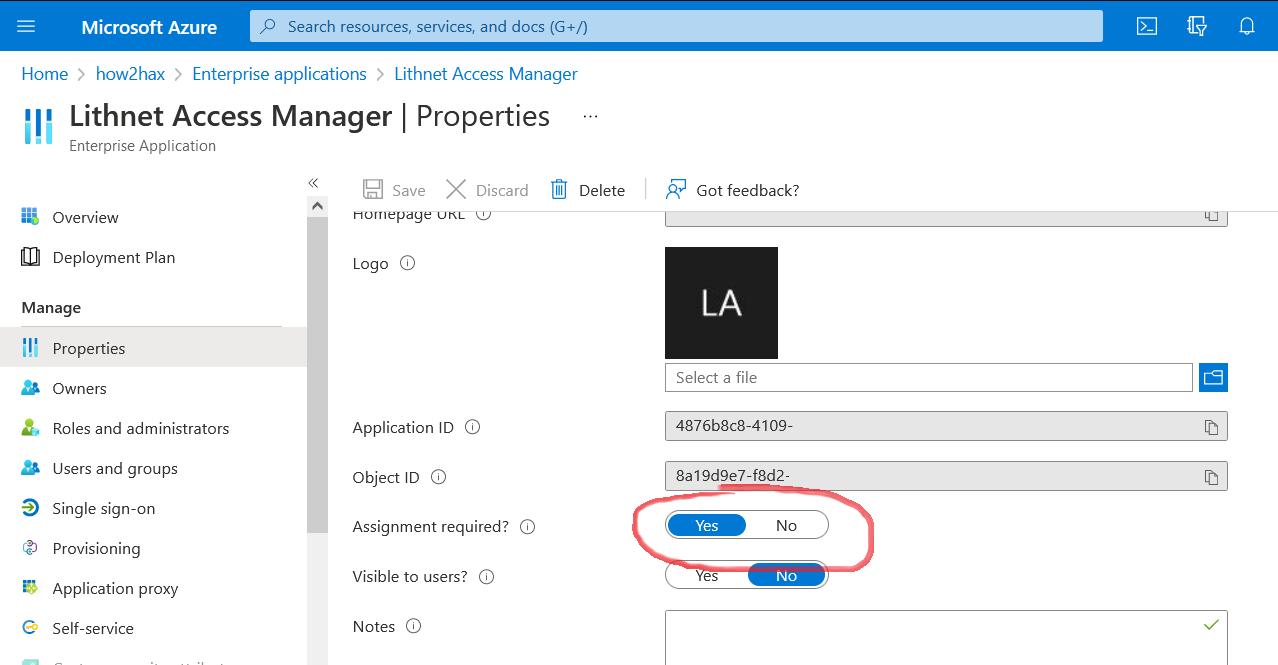The height and width of the screenshot is (665, 1278).
Task: Set Visible to users to Yes
Action: (707, 576)
